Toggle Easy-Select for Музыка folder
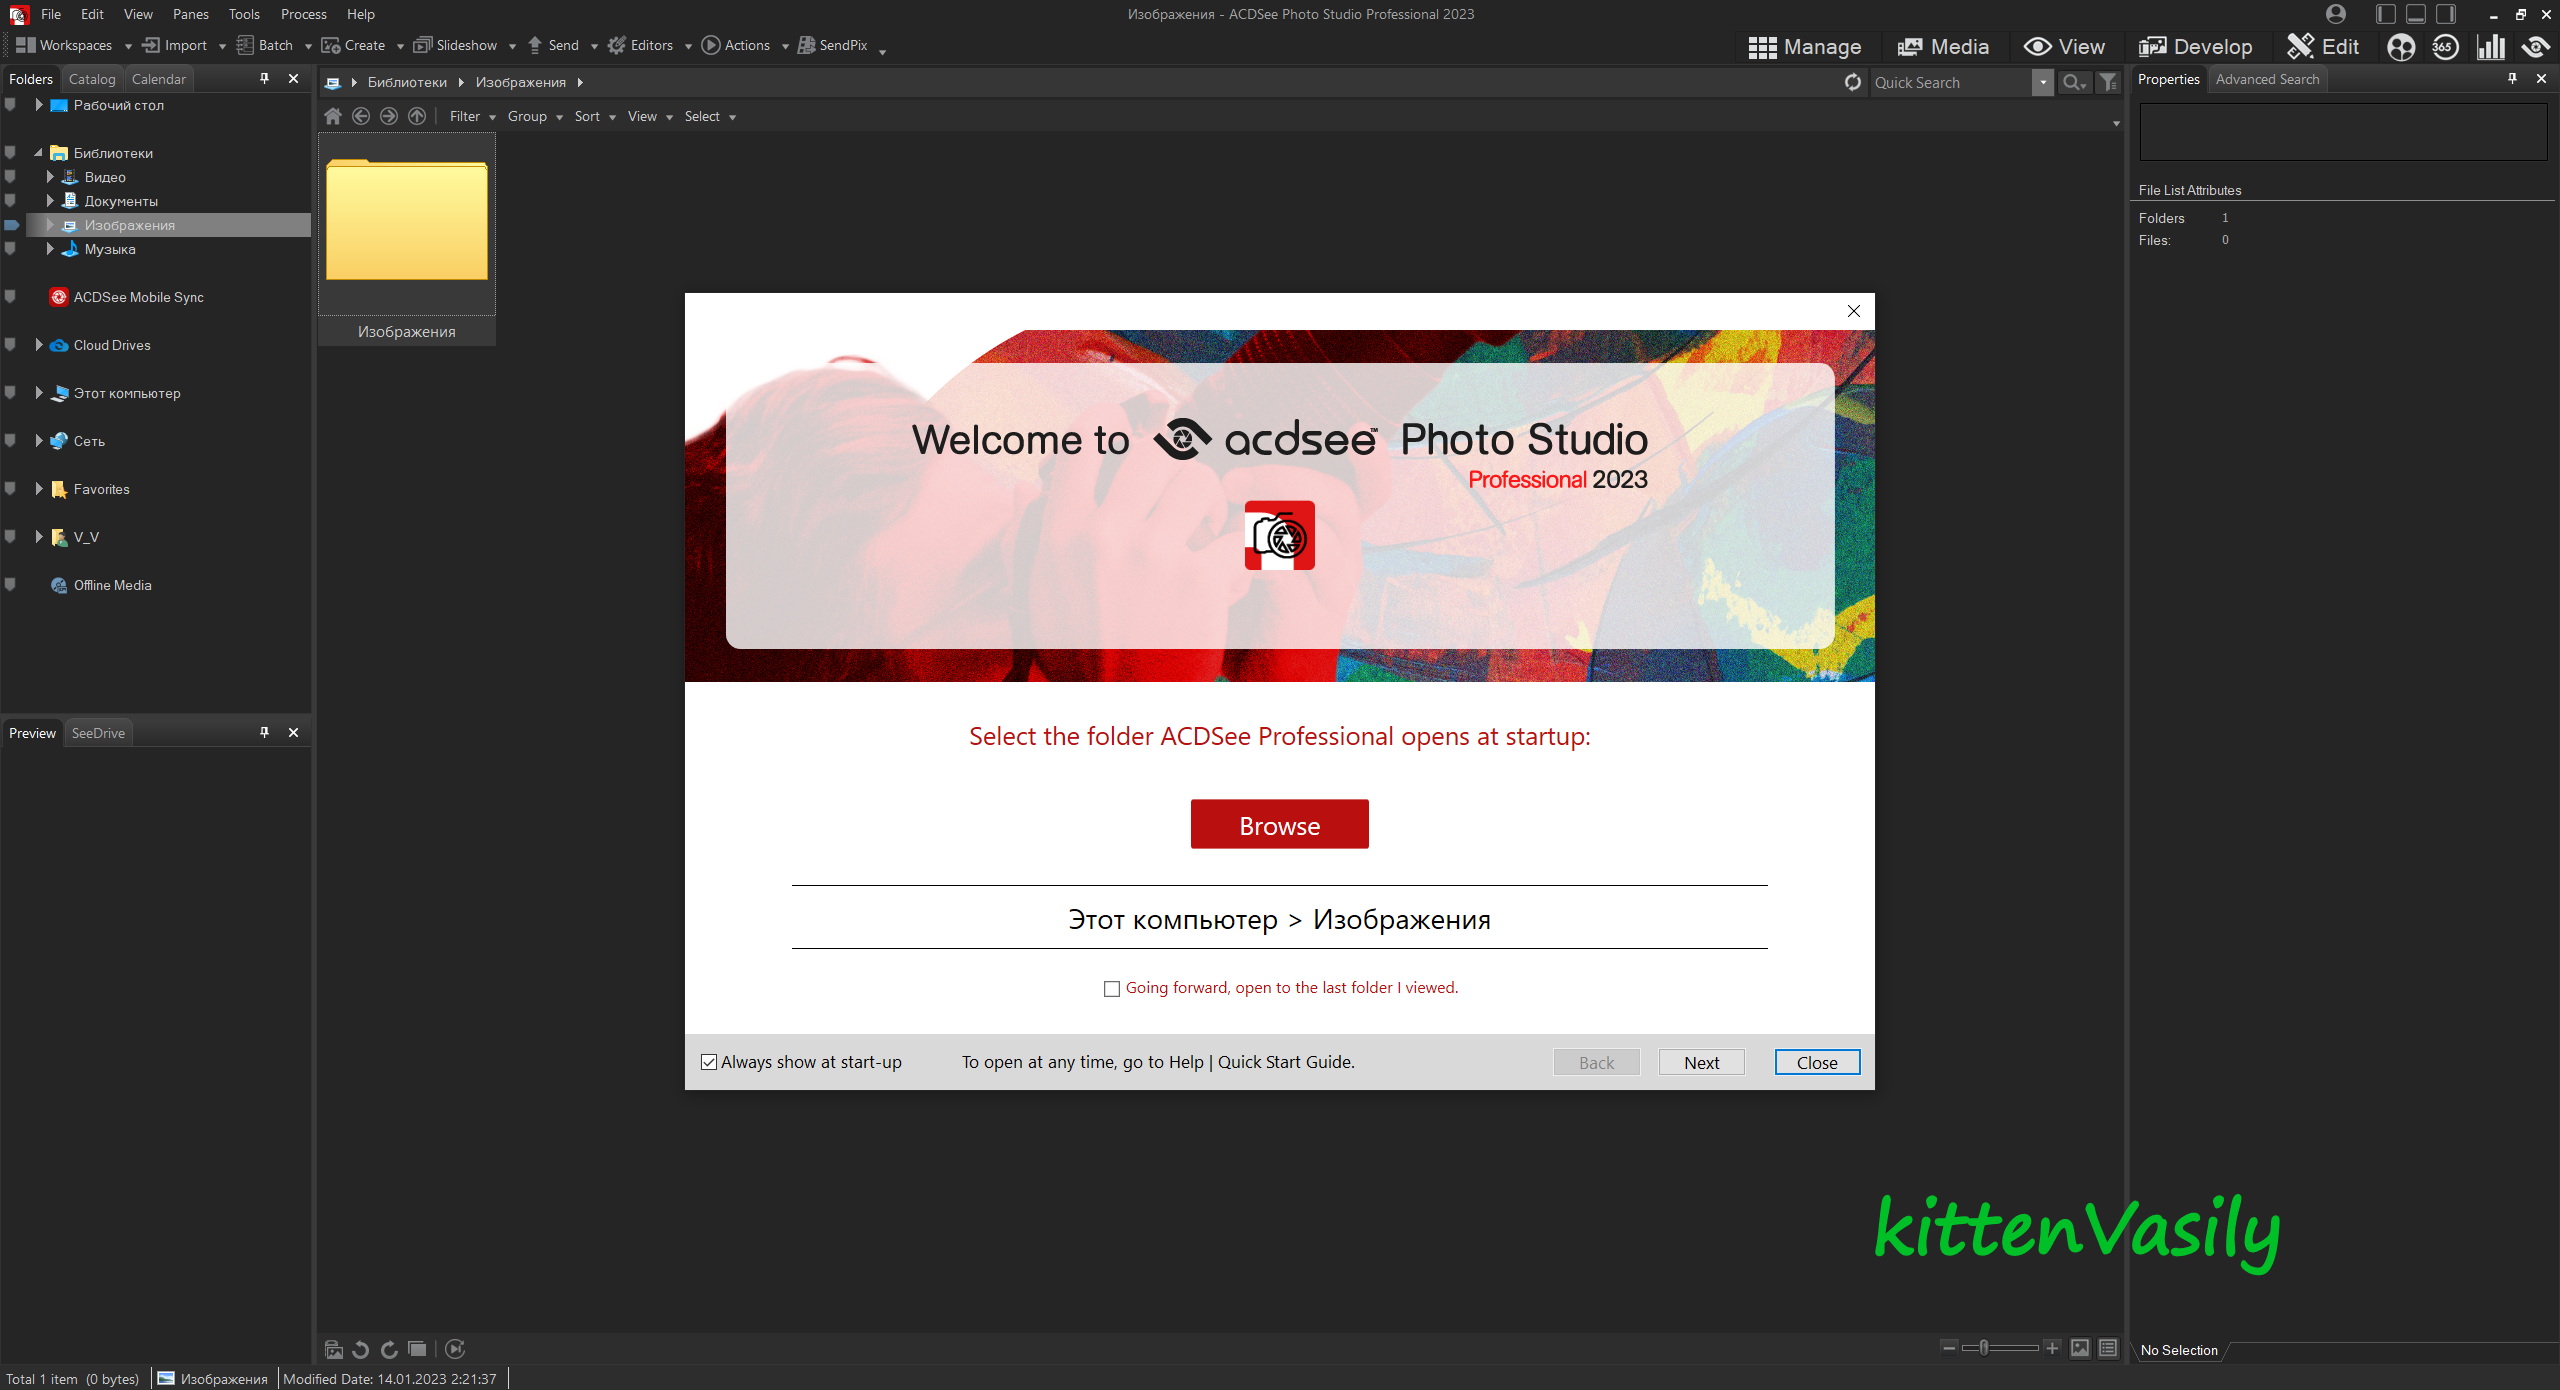This screenshot has width=2560, height=1390. (x=10, y=249)
